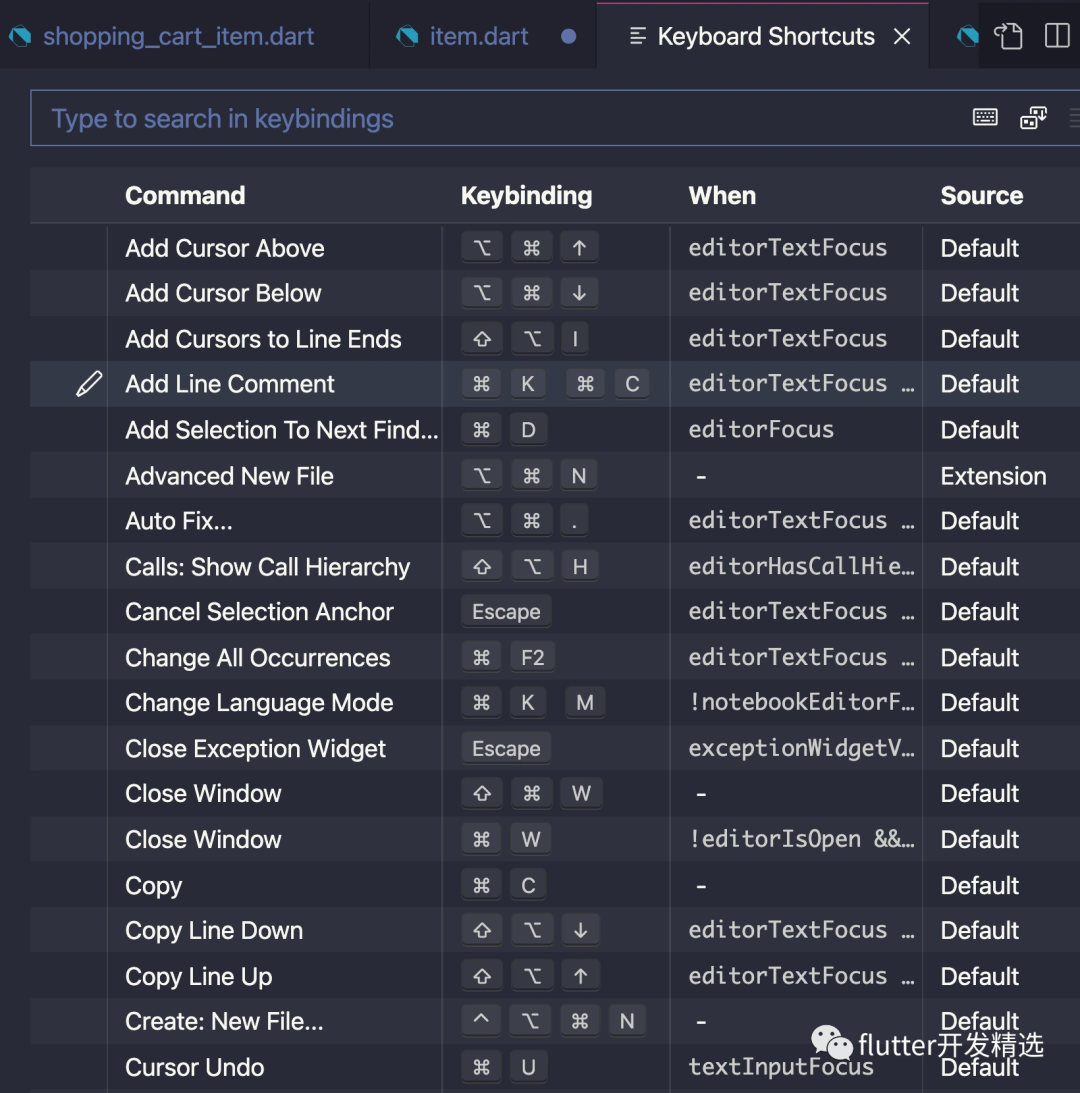Open the More Actions menu
The width and height of the screenshot is (1080, 1093).
click(1076, 117)
